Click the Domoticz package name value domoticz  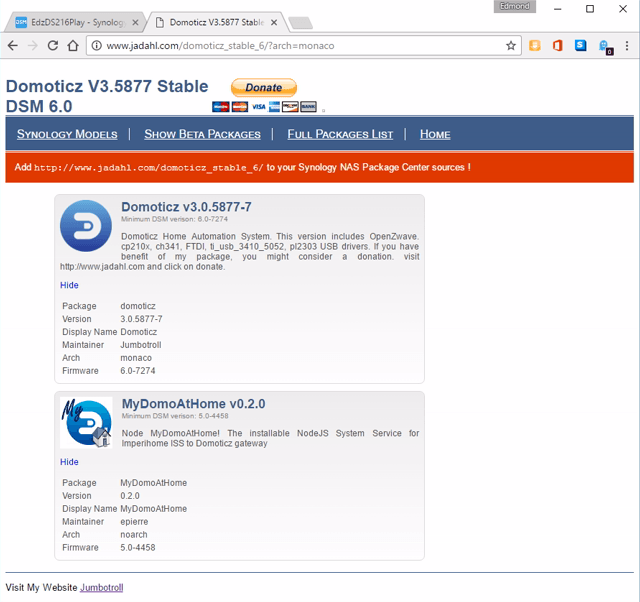[138, 306]
